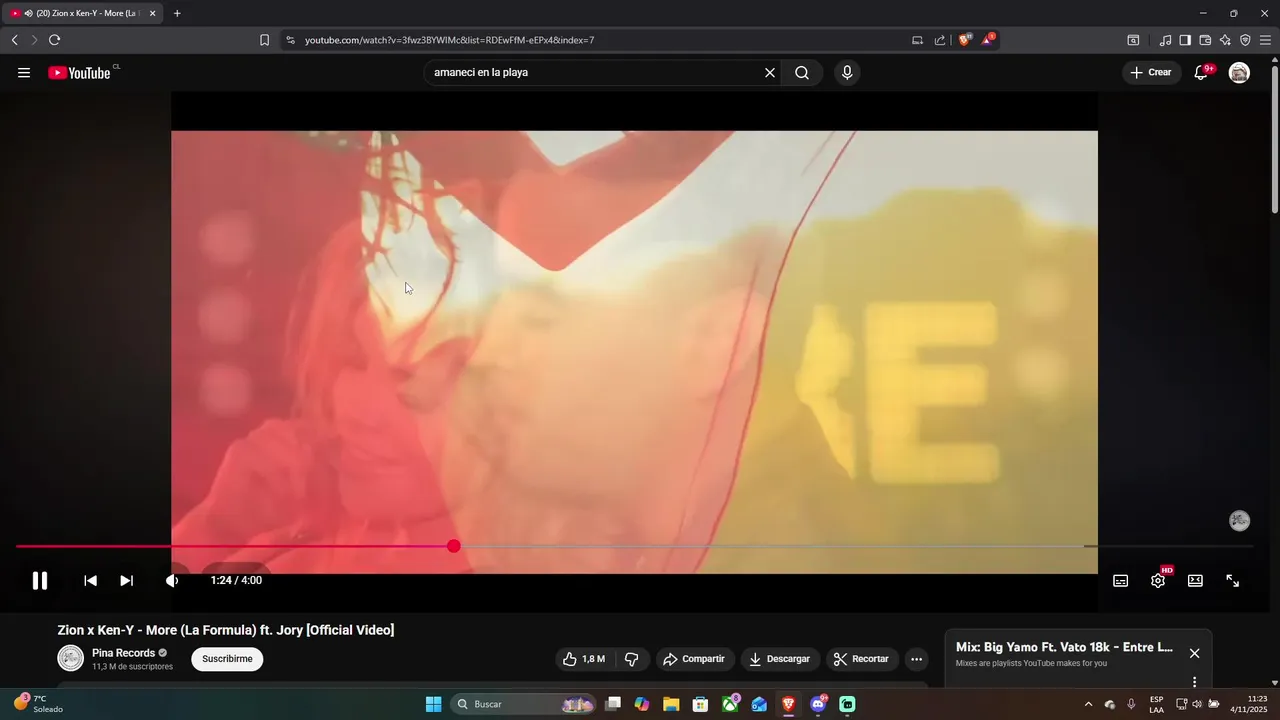
Task: Like the video (1,8 M)
Action: (x=584, y=659)
